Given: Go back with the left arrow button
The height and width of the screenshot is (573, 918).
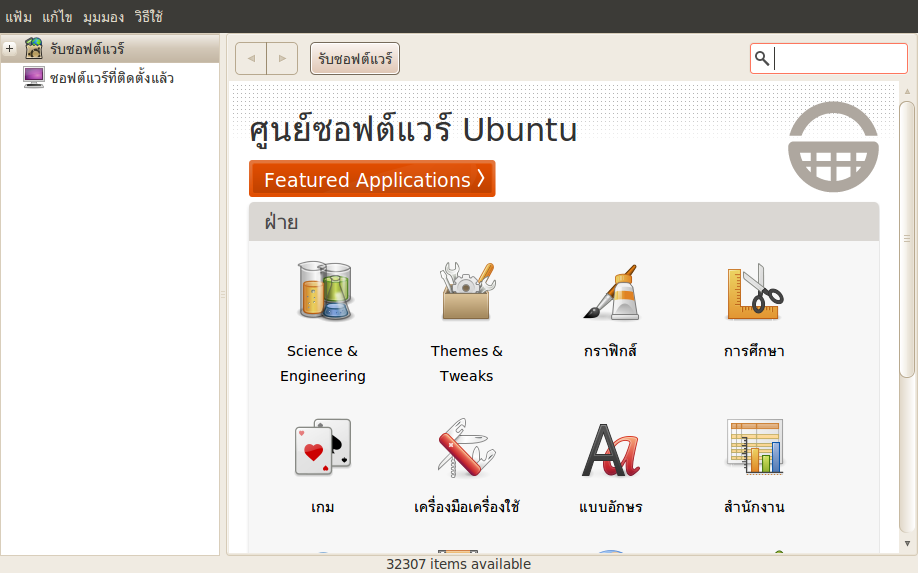Looking at the screenshot, I should tap(251, 59).
